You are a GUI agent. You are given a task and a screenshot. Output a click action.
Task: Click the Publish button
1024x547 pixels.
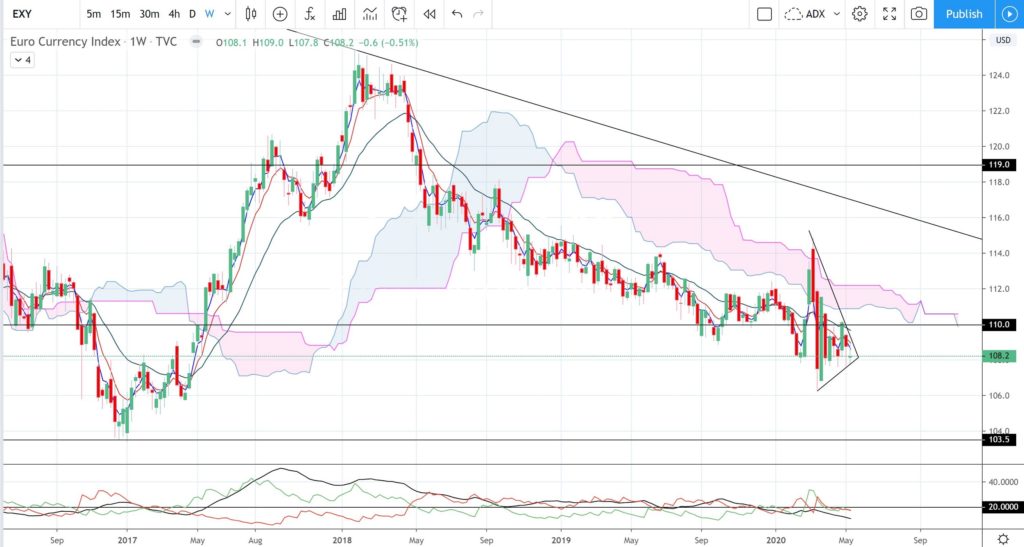pyautogui.click(x=964, y=14)
